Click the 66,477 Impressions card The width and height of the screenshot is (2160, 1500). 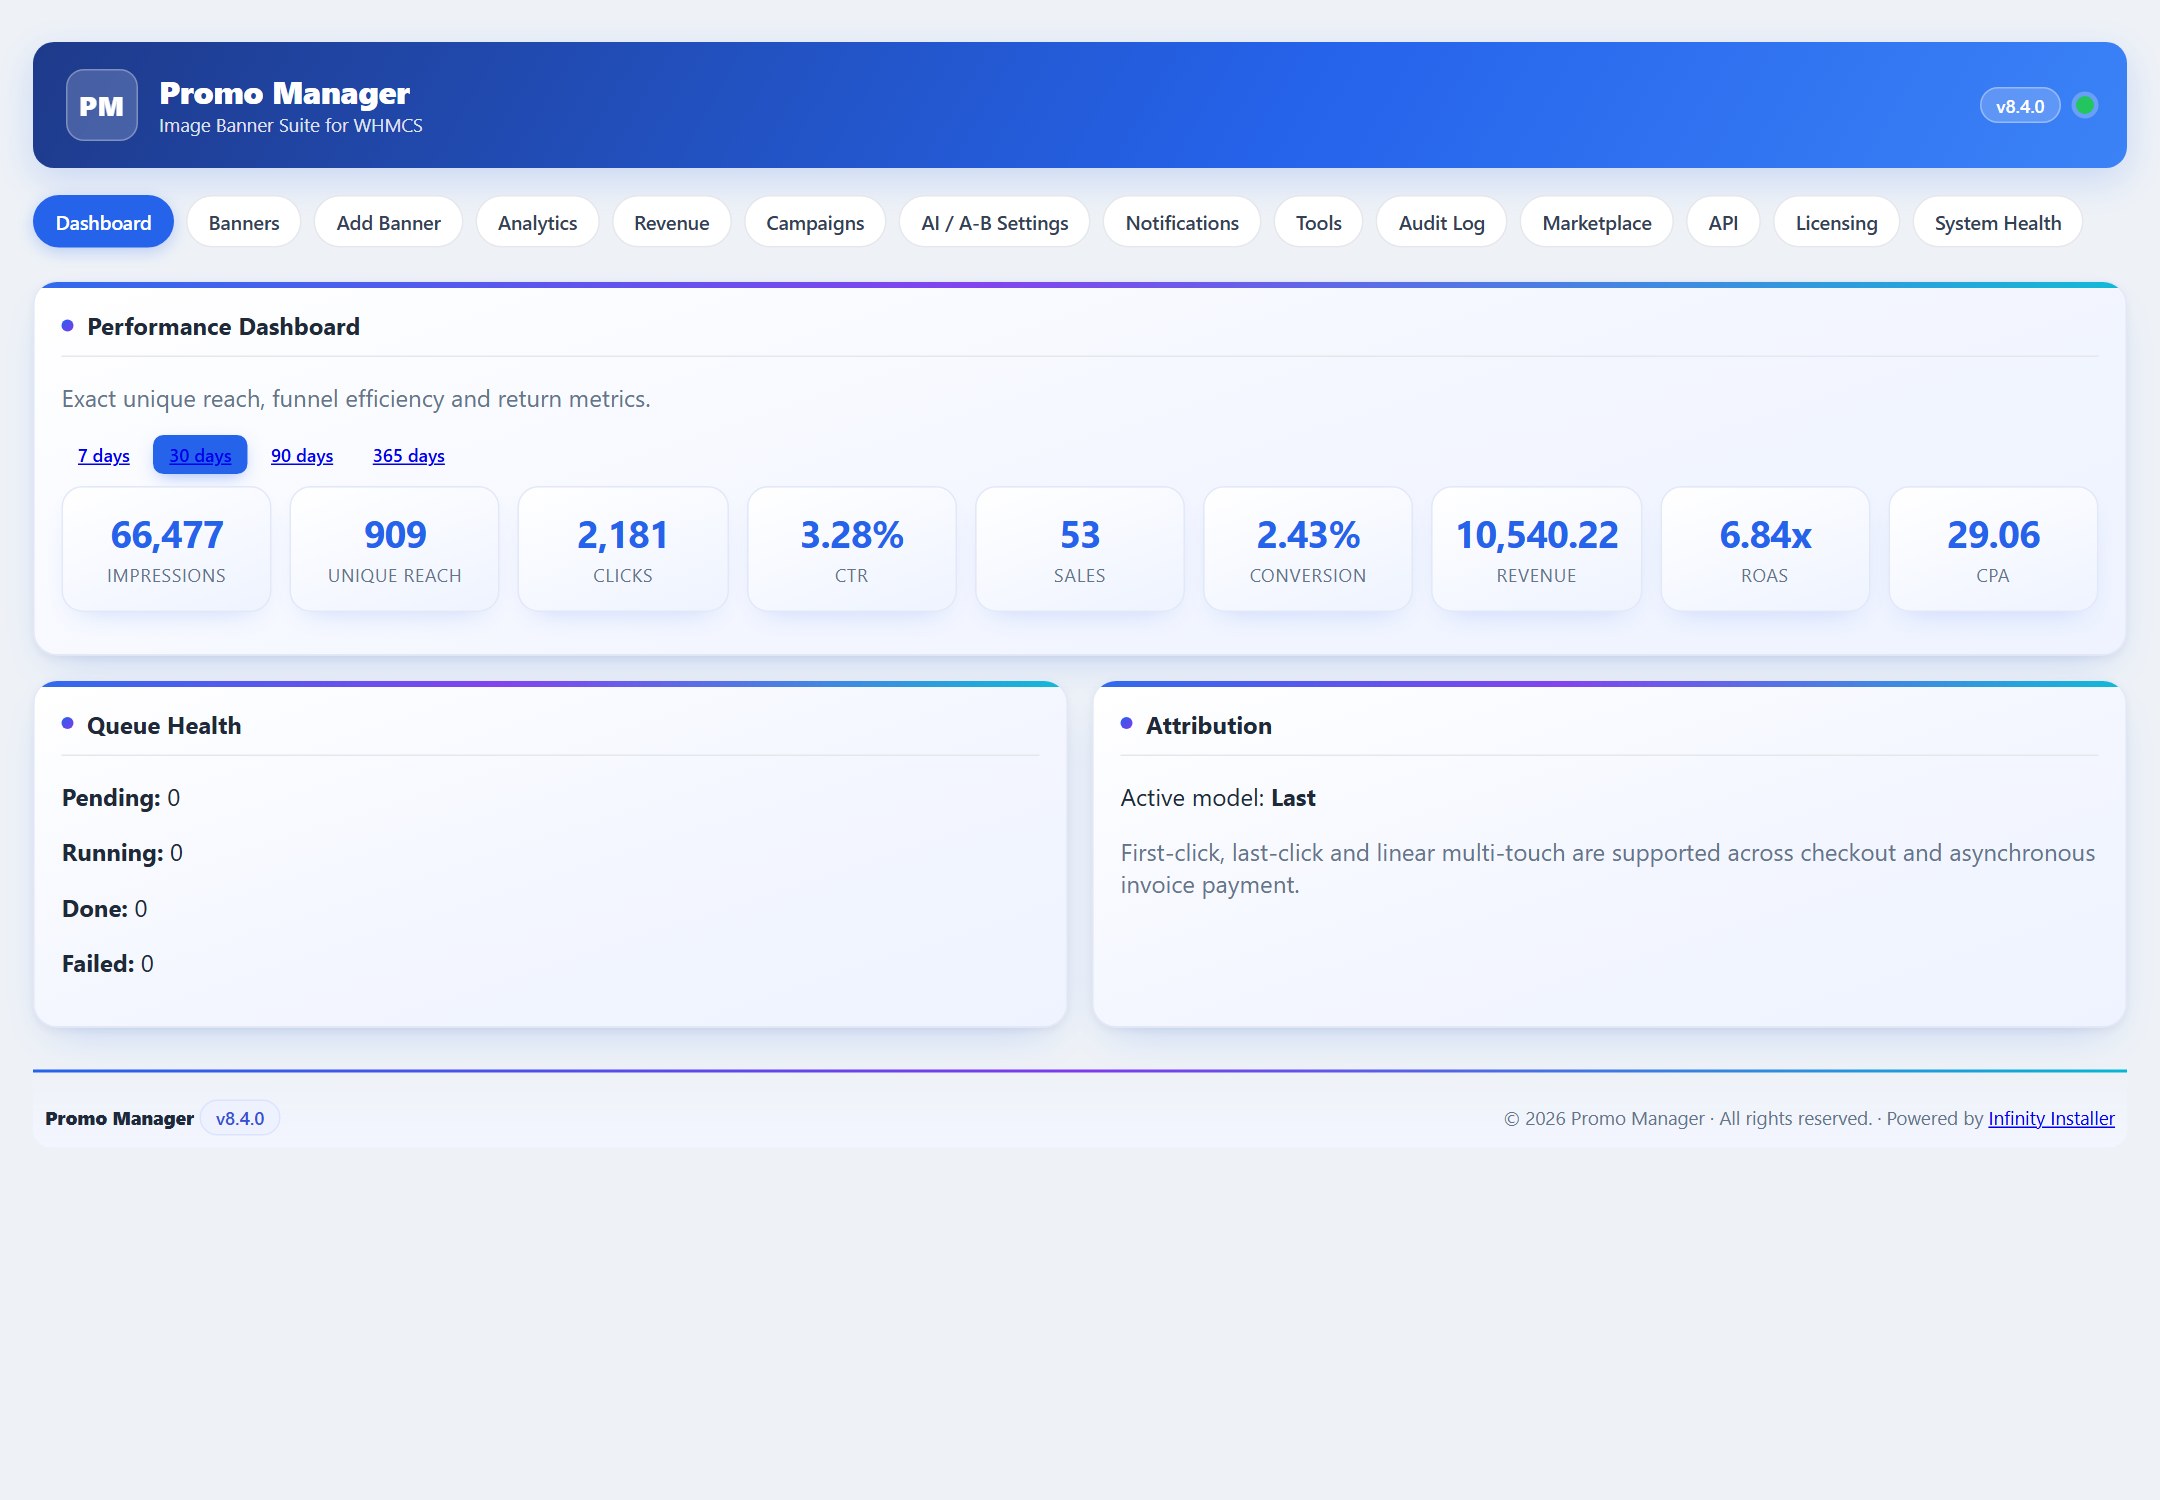click(166, 549)
